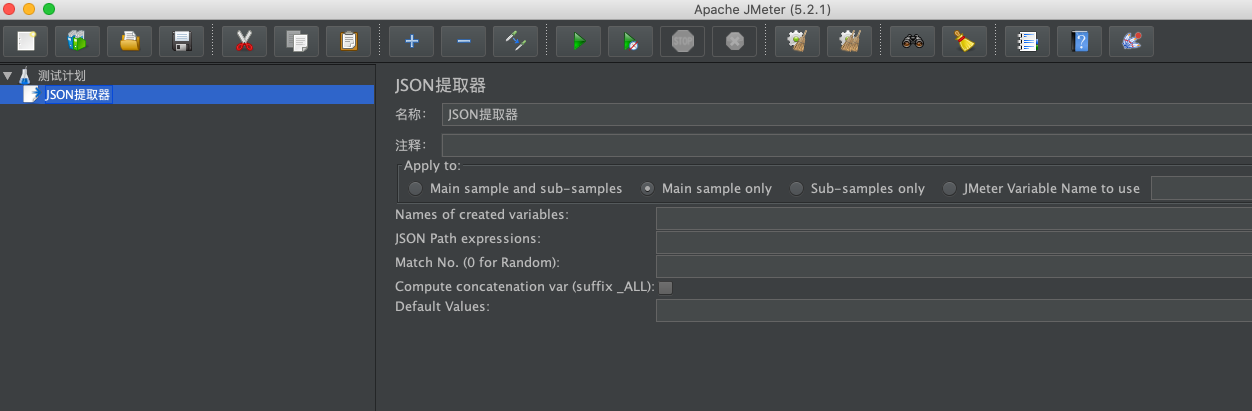The height and width of the screenshot is (411, 1252).
Task: Focus the Names of created variables field
Action: (x=953, y=218)
